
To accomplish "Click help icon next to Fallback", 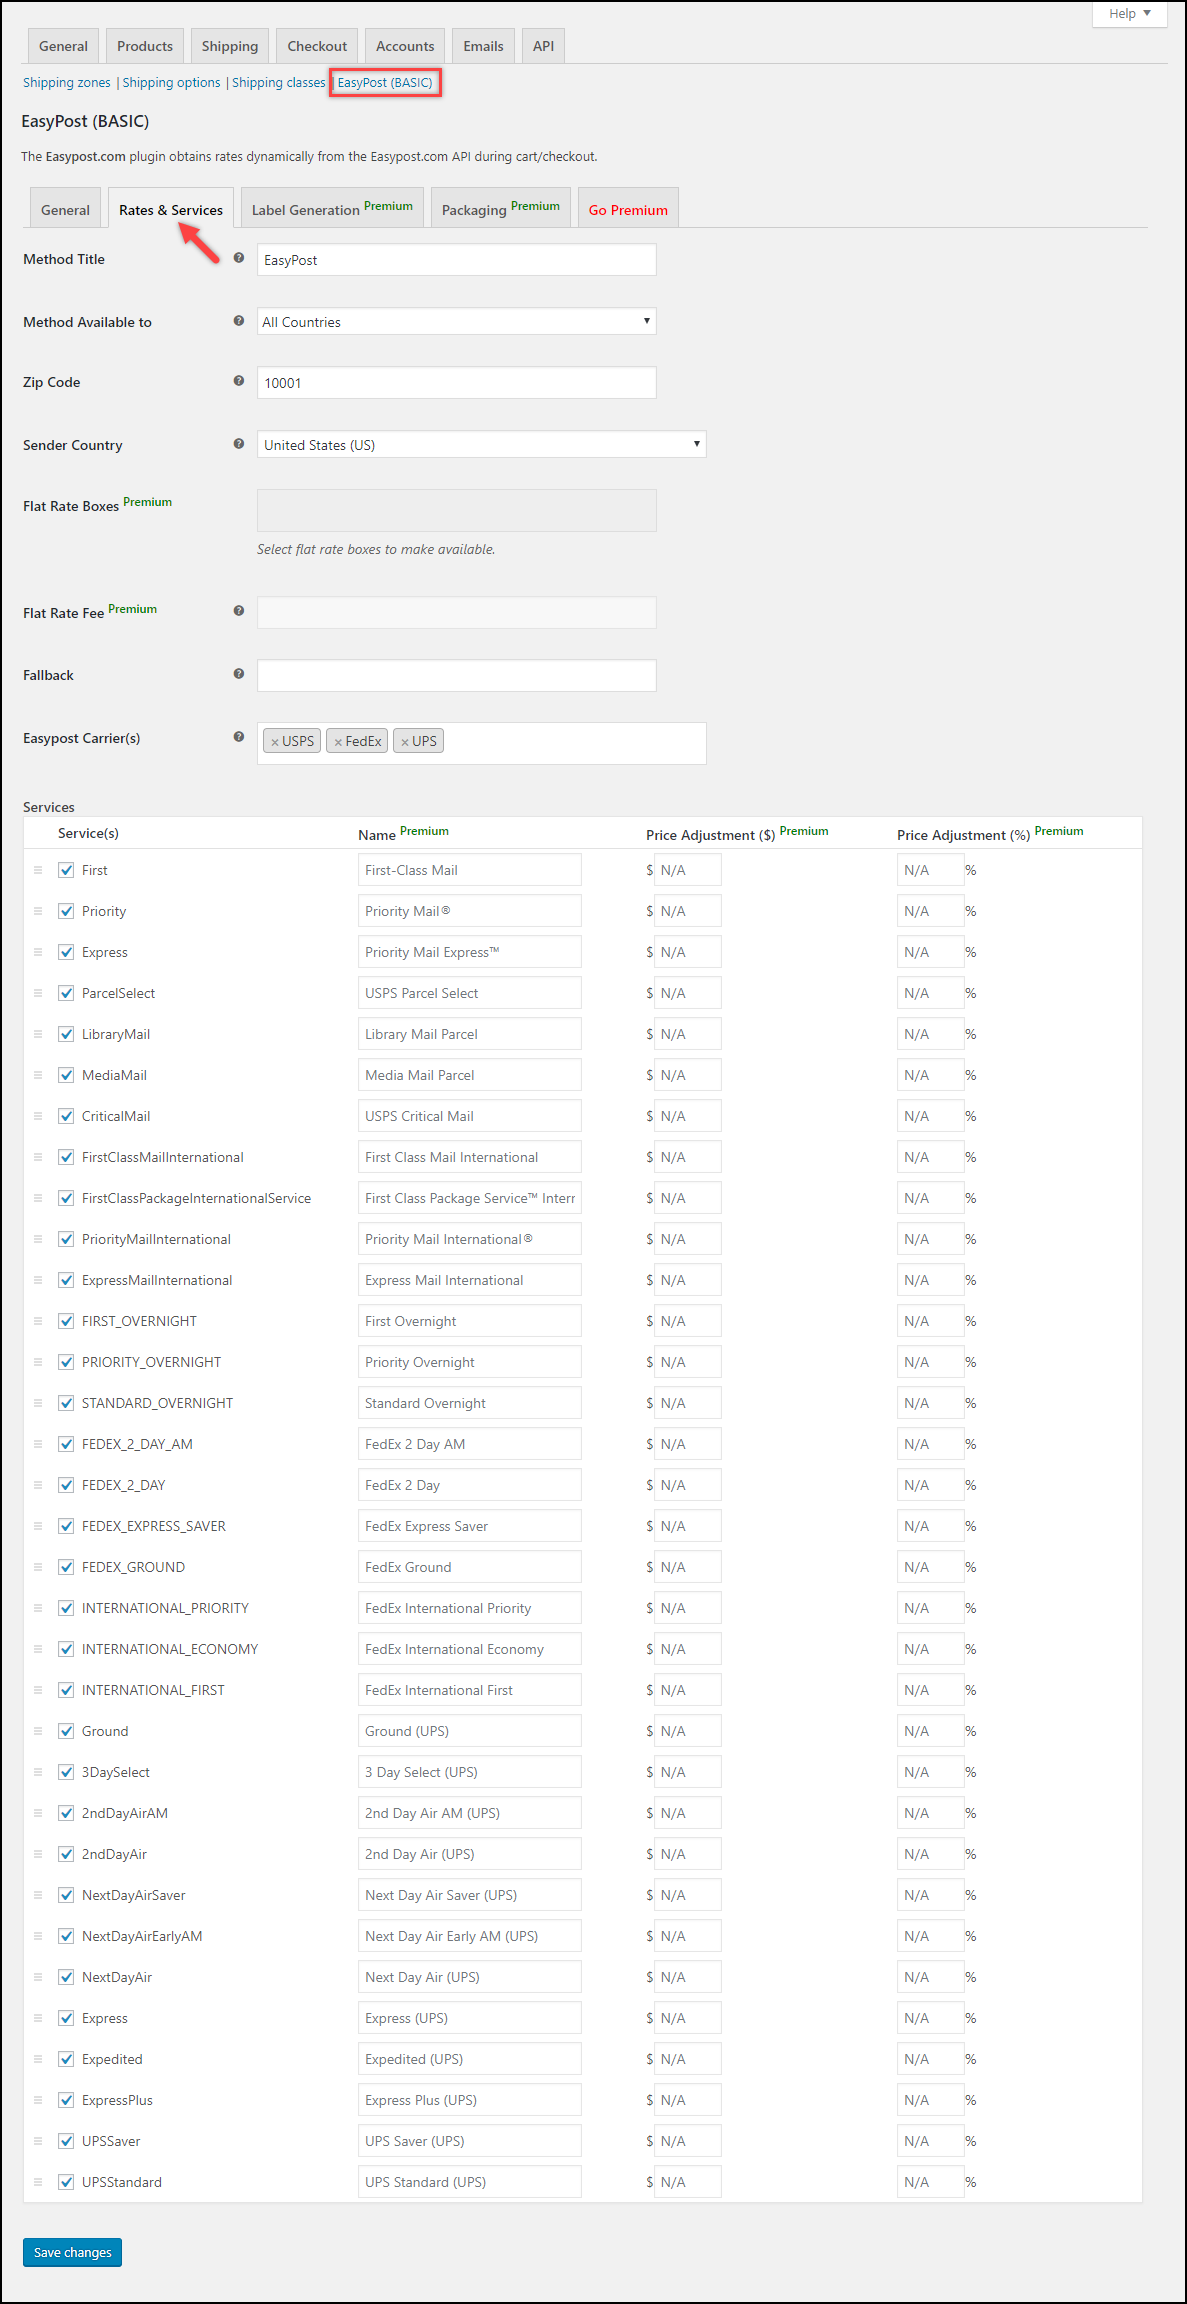I will [x=238, y=674].
